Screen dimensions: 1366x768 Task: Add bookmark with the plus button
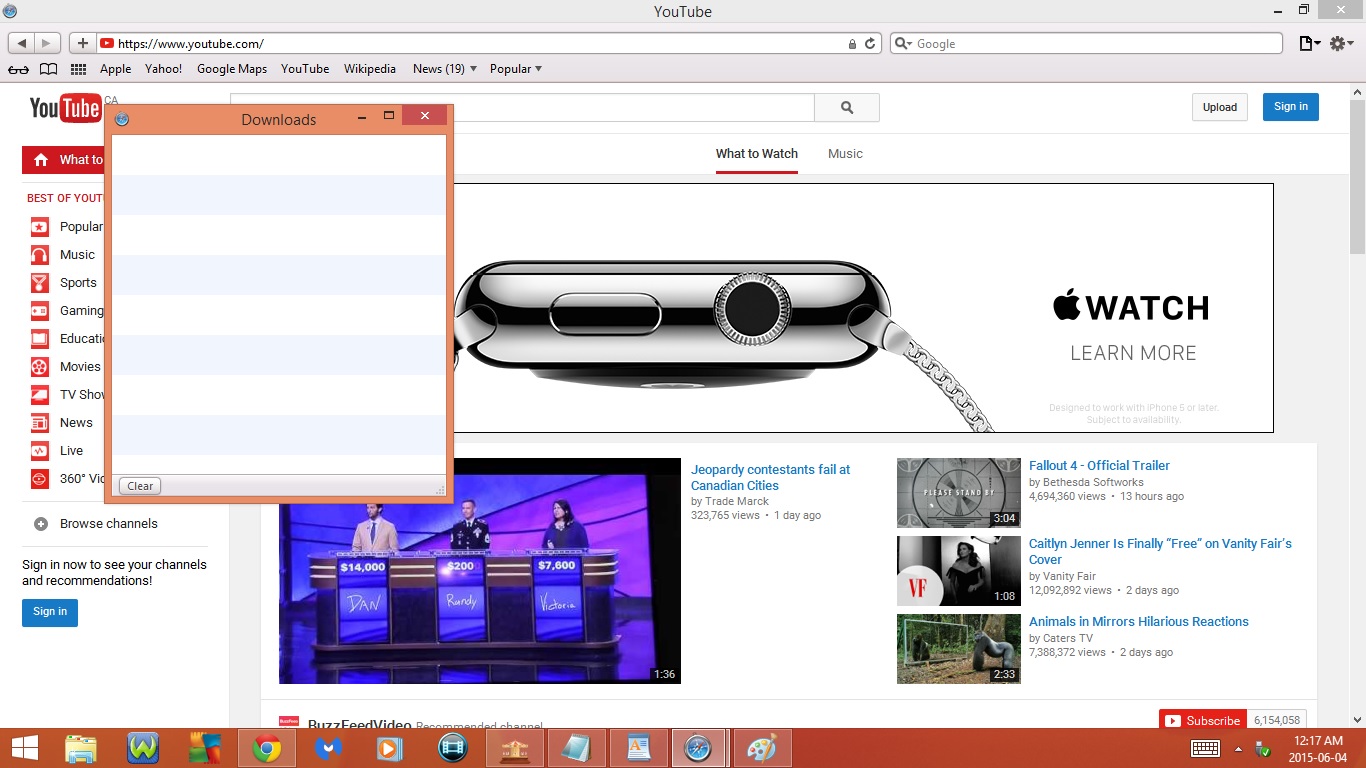point(83,43)
